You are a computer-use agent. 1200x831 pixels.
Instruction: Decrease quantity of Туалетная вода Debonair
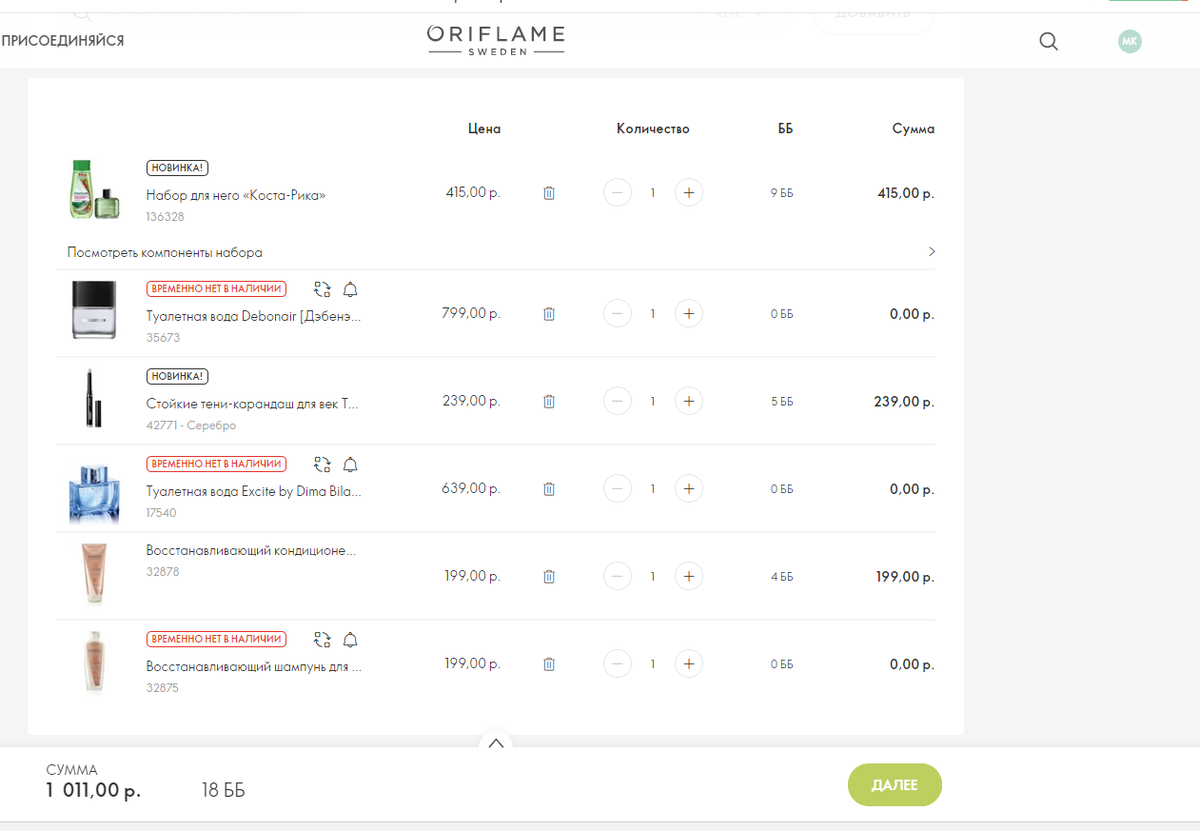[x=618, y=314]
